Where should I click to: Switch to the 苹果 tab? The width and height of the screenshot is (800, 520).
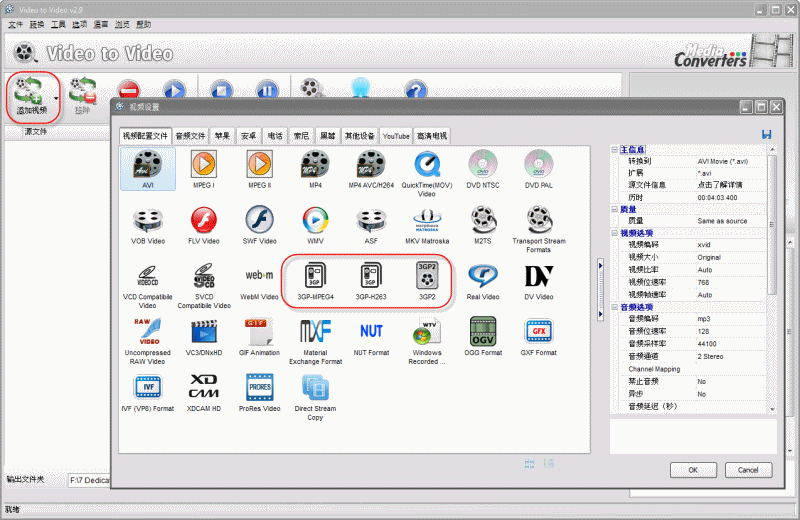click(x=222, y=136)
